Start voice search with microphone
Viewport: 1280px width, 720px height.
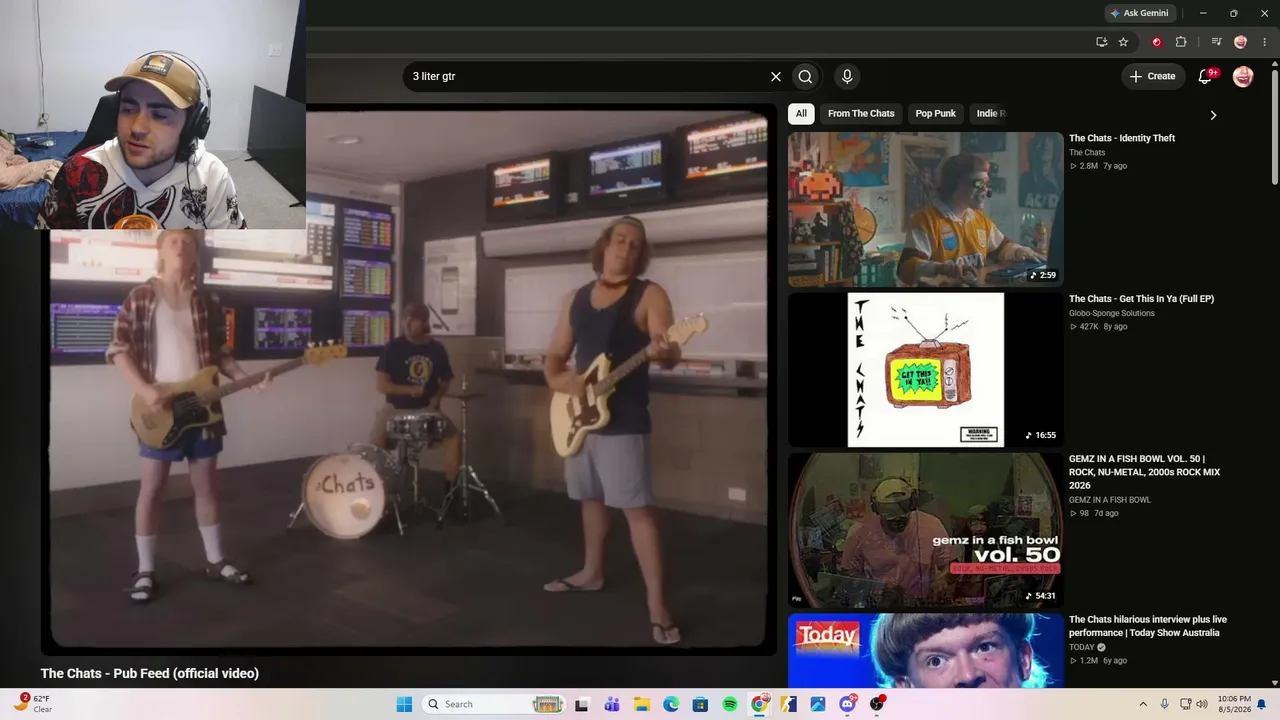click(847, 77)
